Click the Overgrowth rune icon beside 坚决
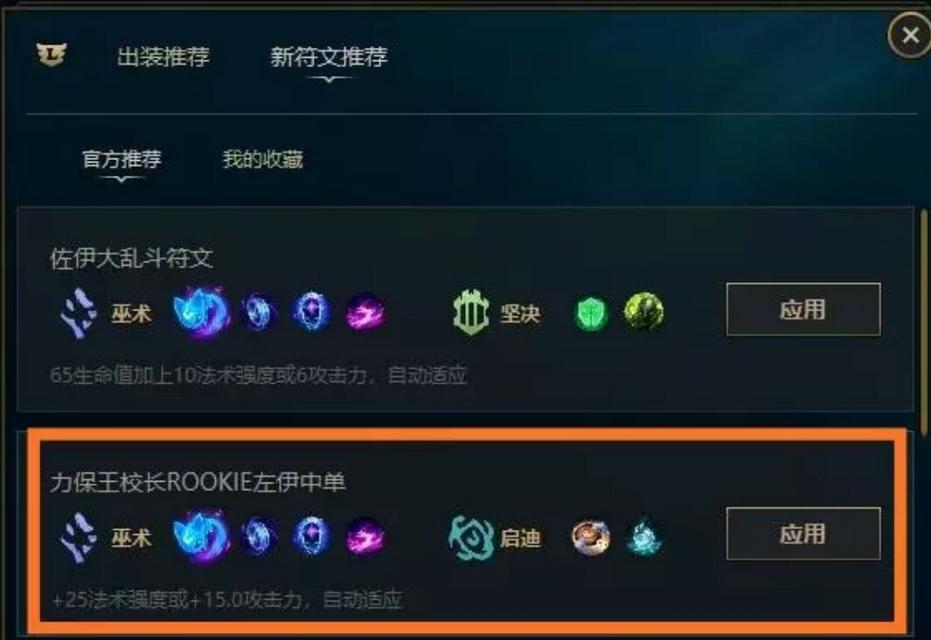Image resolution: width=931 pixels, height=640 pixels. tap(644, 311)
